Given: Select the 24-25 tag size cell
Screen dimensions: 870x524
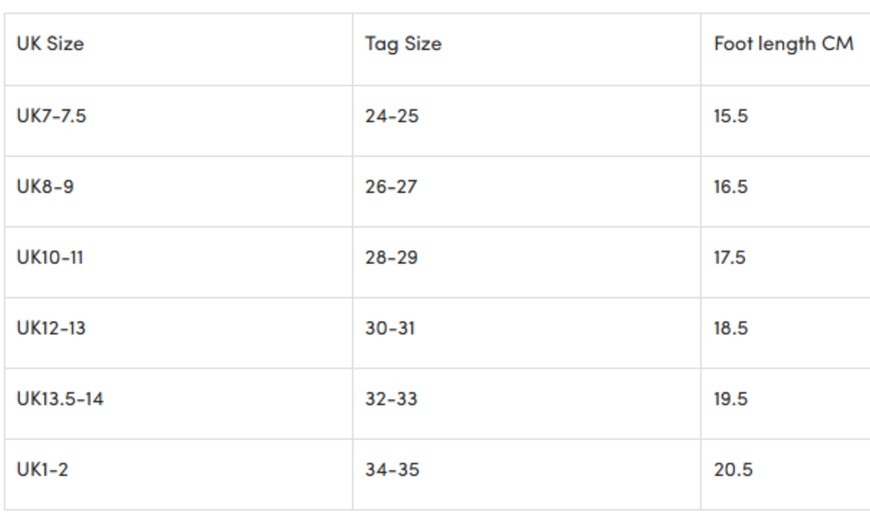Looking at the screenshot, I should point(392,116).
